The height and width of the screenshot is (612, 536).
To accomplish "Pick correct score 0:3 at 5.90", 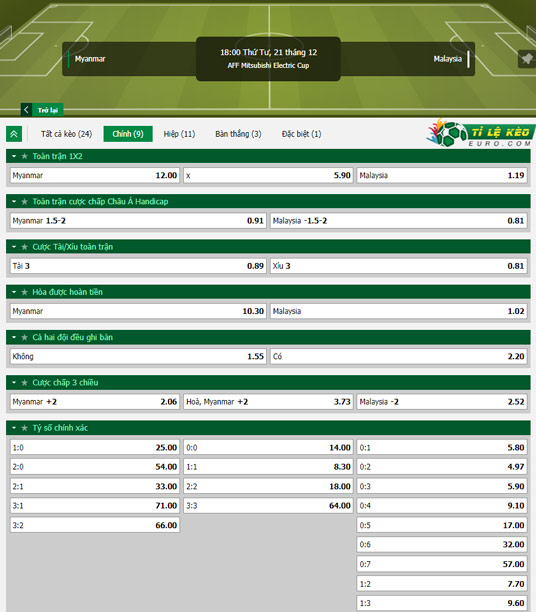I will tap(442, 486).
